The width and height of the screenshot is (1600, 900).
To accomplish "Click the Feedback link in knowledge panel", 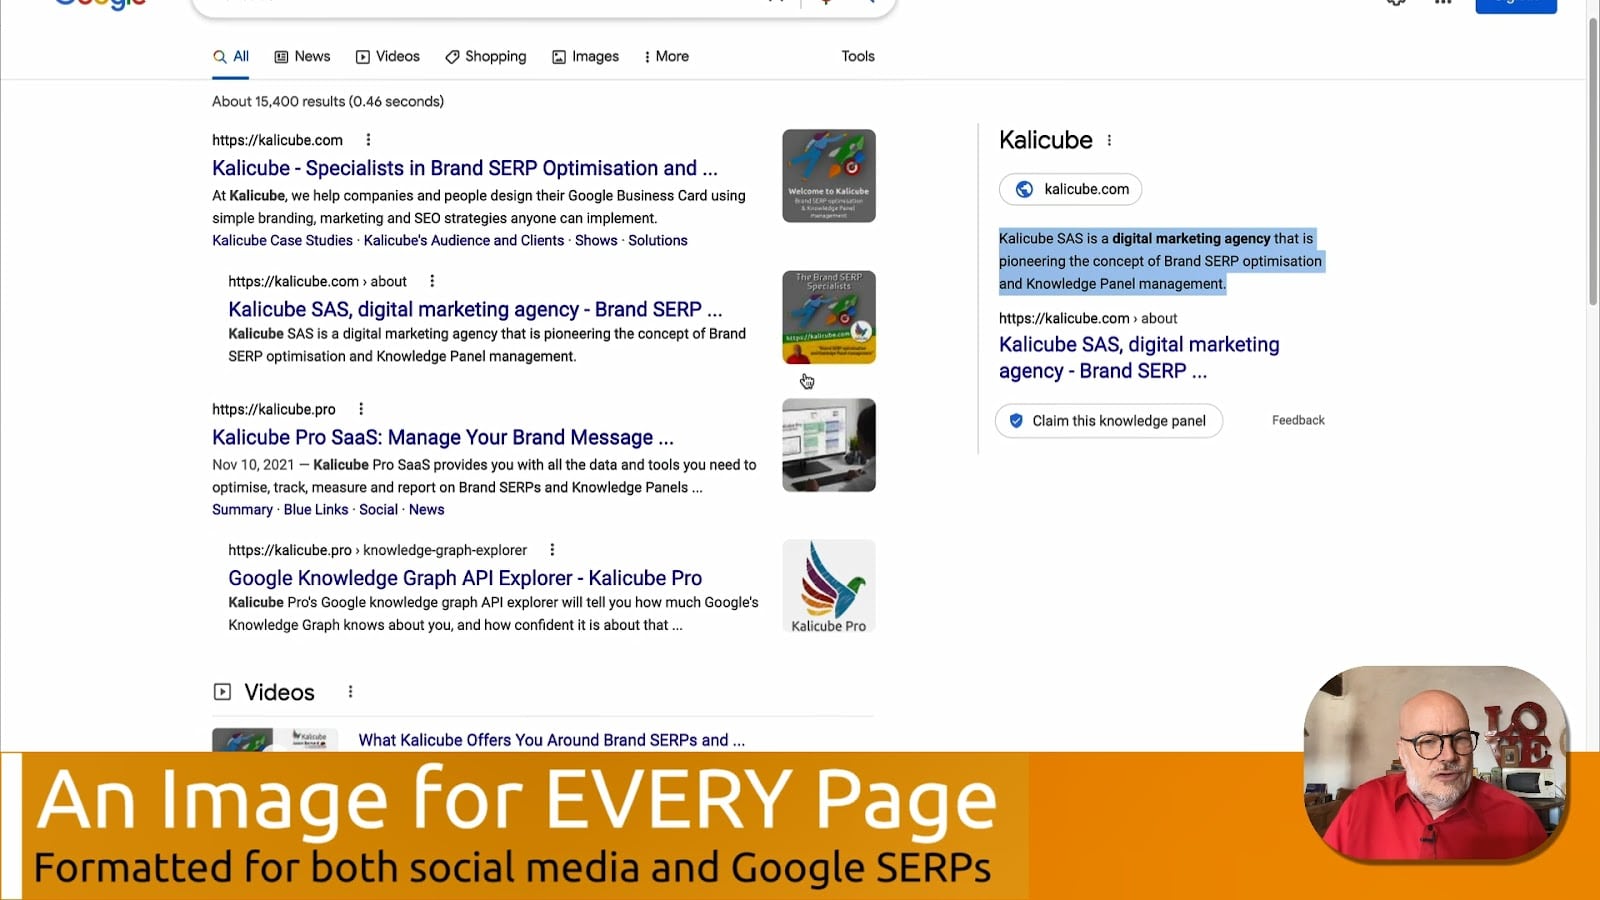I will coord(1298,421).
